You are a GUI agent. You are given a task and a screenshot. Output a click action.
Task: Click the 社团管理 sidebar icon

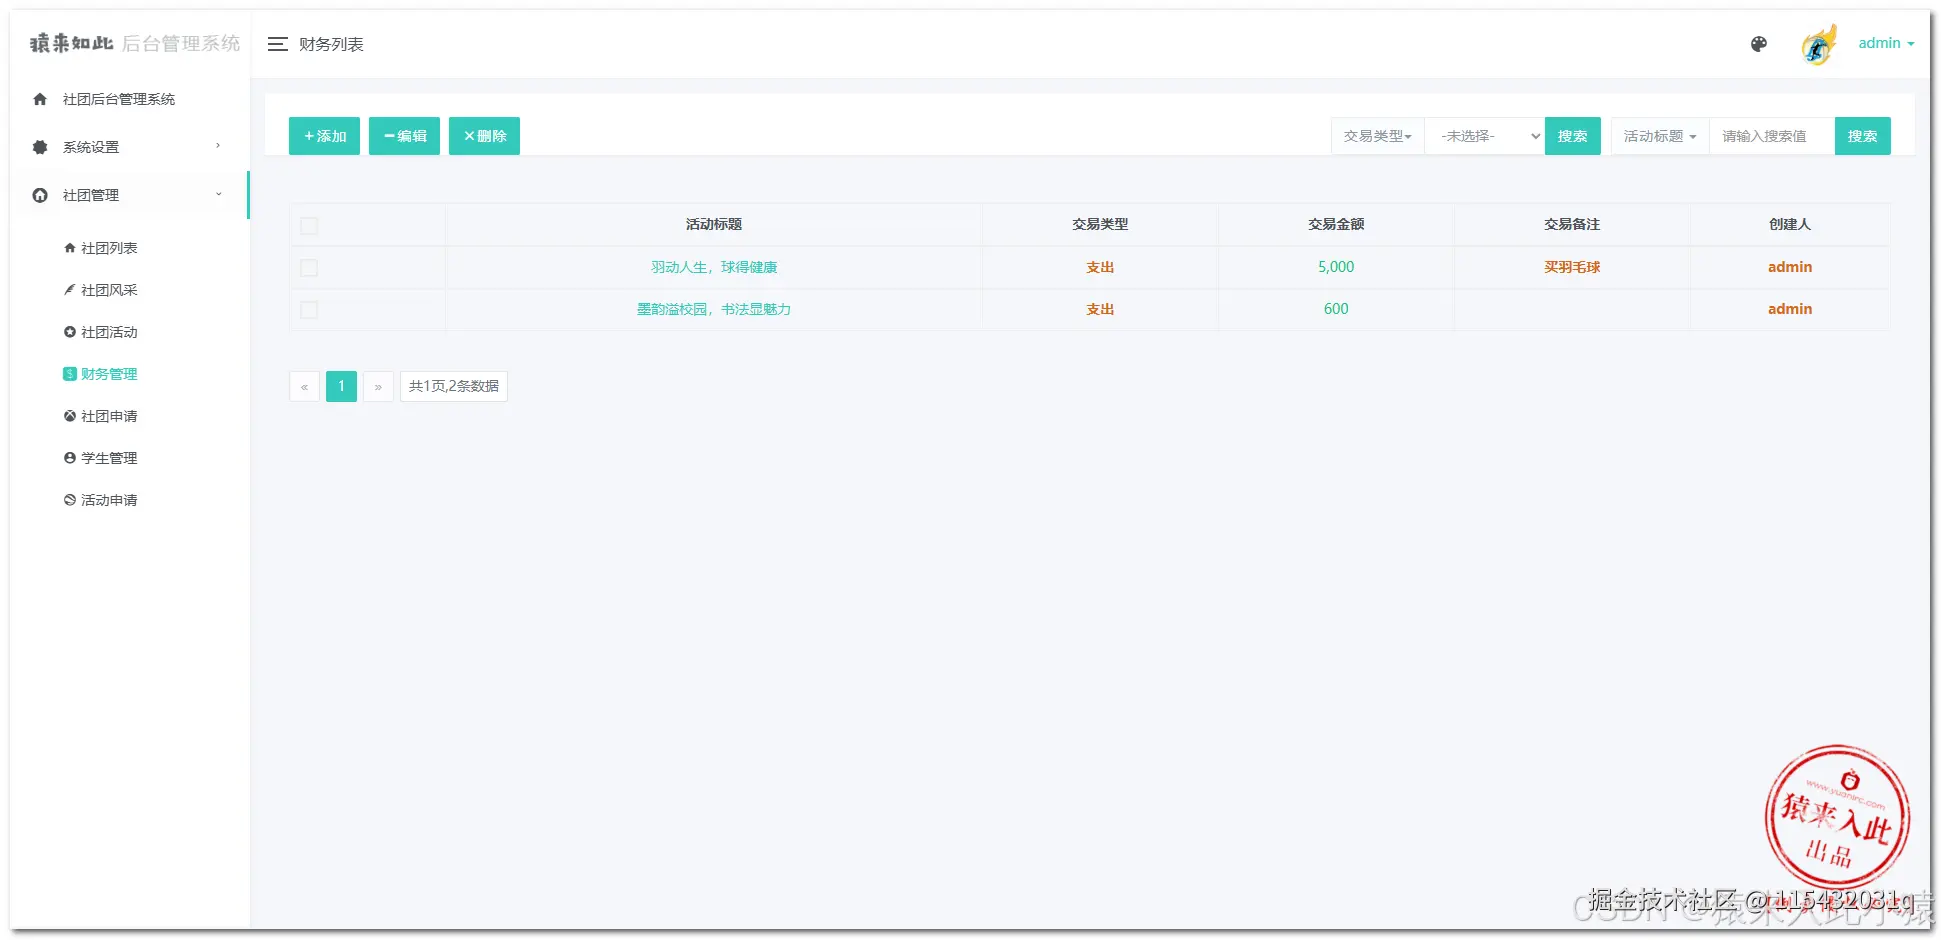pyautogui.click(x=40, y=195)
